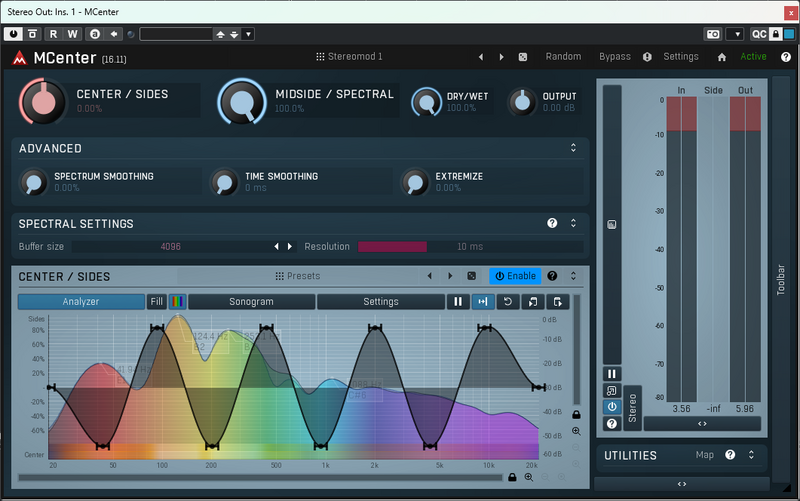This screenshot has height=501, width=800.
Task: Open the host preset dropdown arrow
Action: point(248,34)
